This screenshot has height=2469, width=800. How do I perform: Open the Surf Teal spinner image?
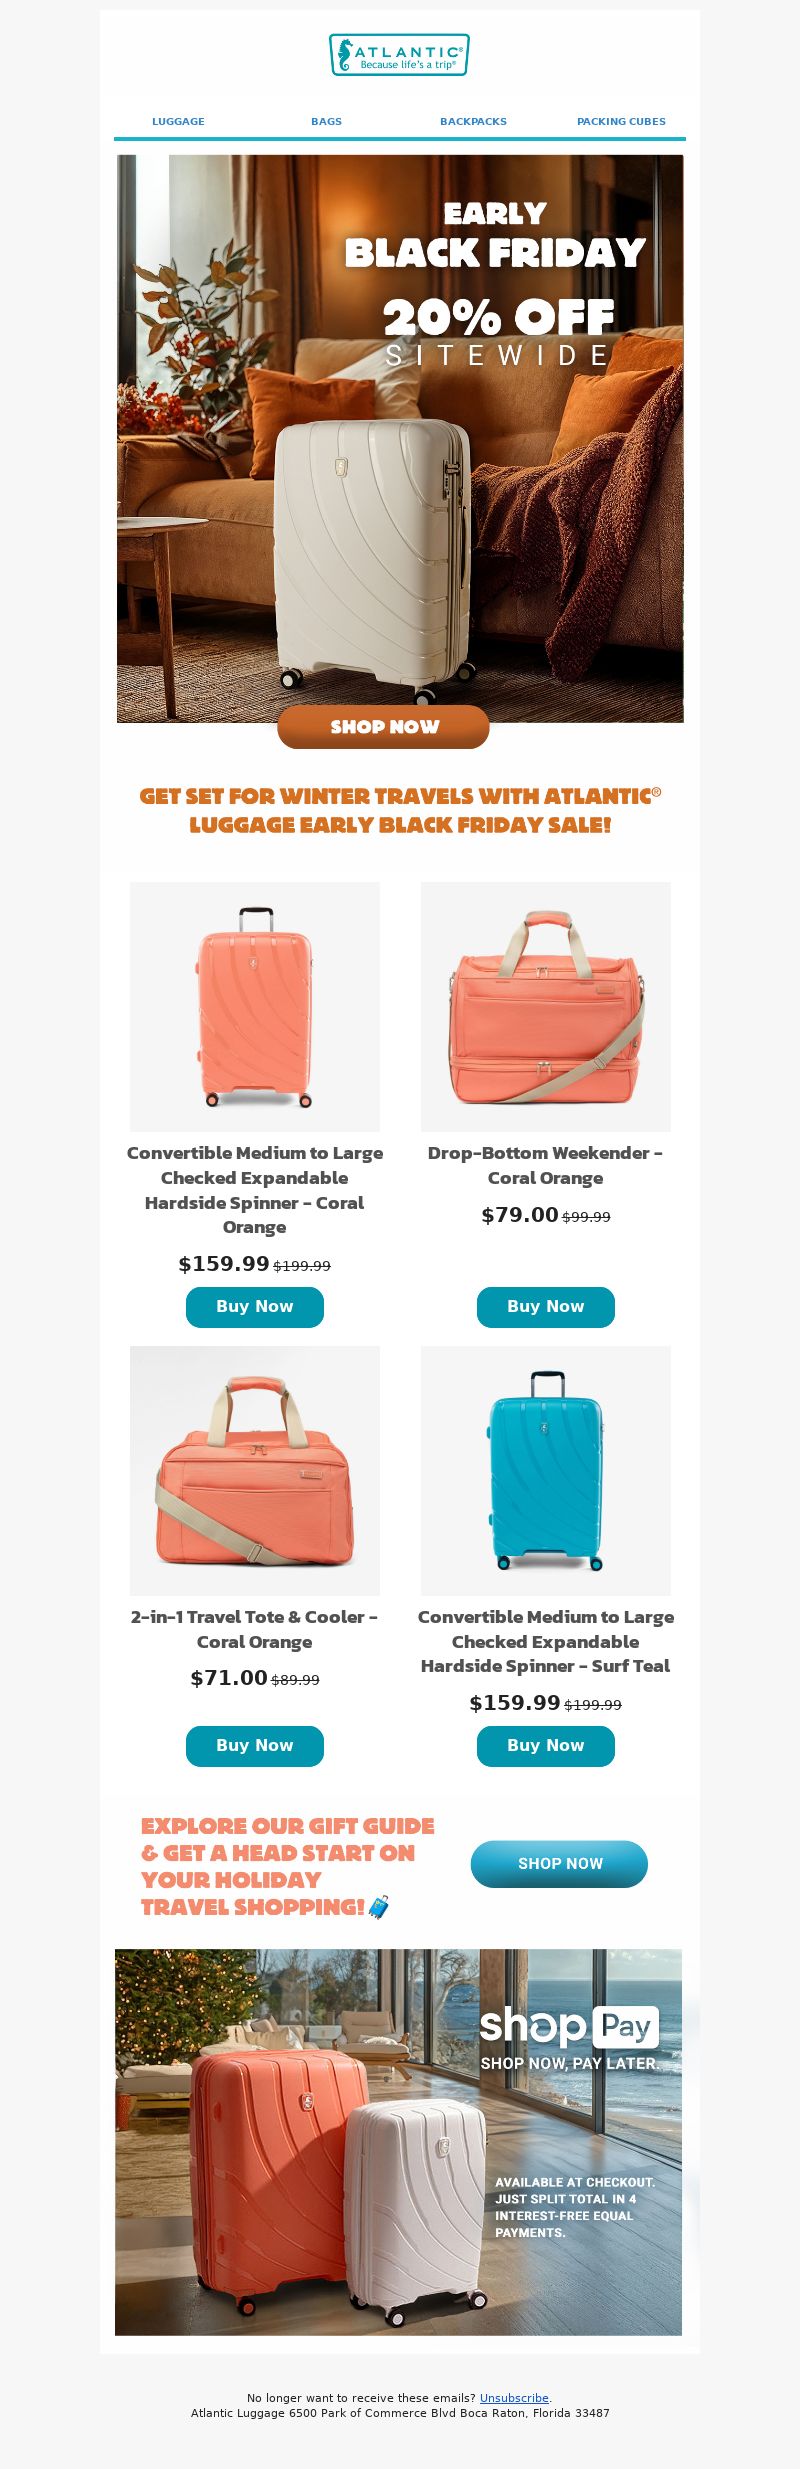pyautogui.click(x=546, y=1470)
